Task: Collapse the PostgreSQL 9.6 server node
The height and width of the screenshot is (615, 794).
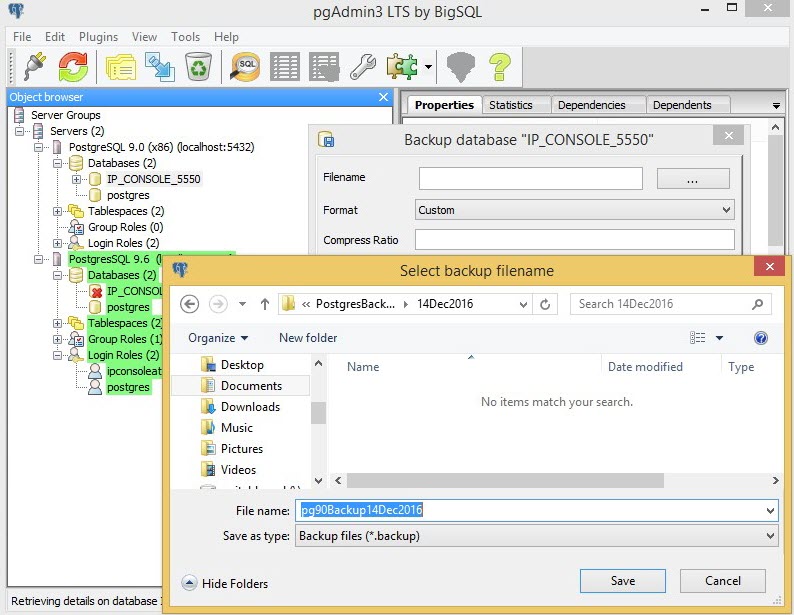Action: pyautogui.click(x=38, y=259)
